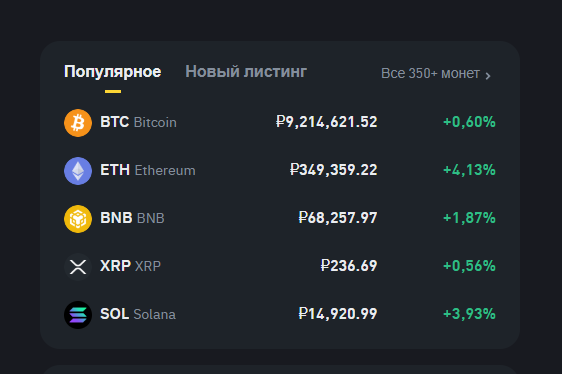Click Solana's +3,93% change value

[469, 314]
